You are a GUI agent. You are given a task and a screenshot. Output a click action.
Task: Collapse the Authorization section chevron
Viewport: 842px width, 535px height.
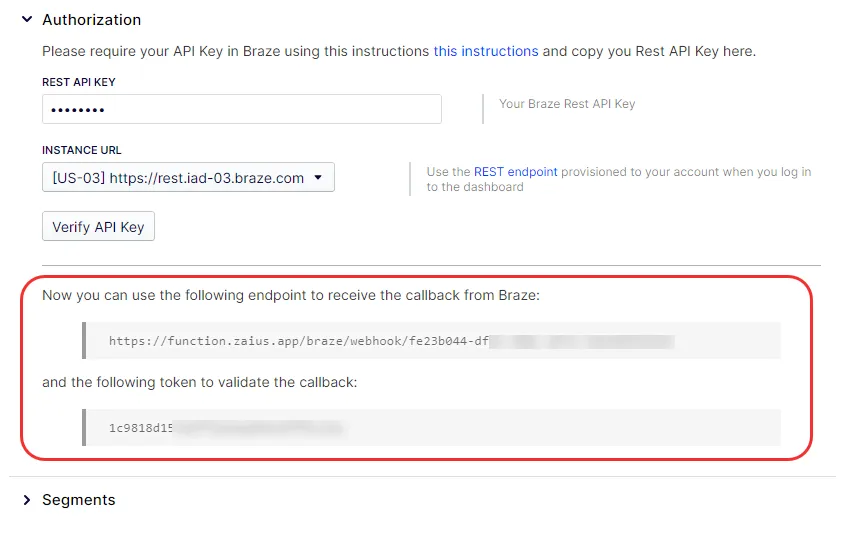[x=27, y=19]
